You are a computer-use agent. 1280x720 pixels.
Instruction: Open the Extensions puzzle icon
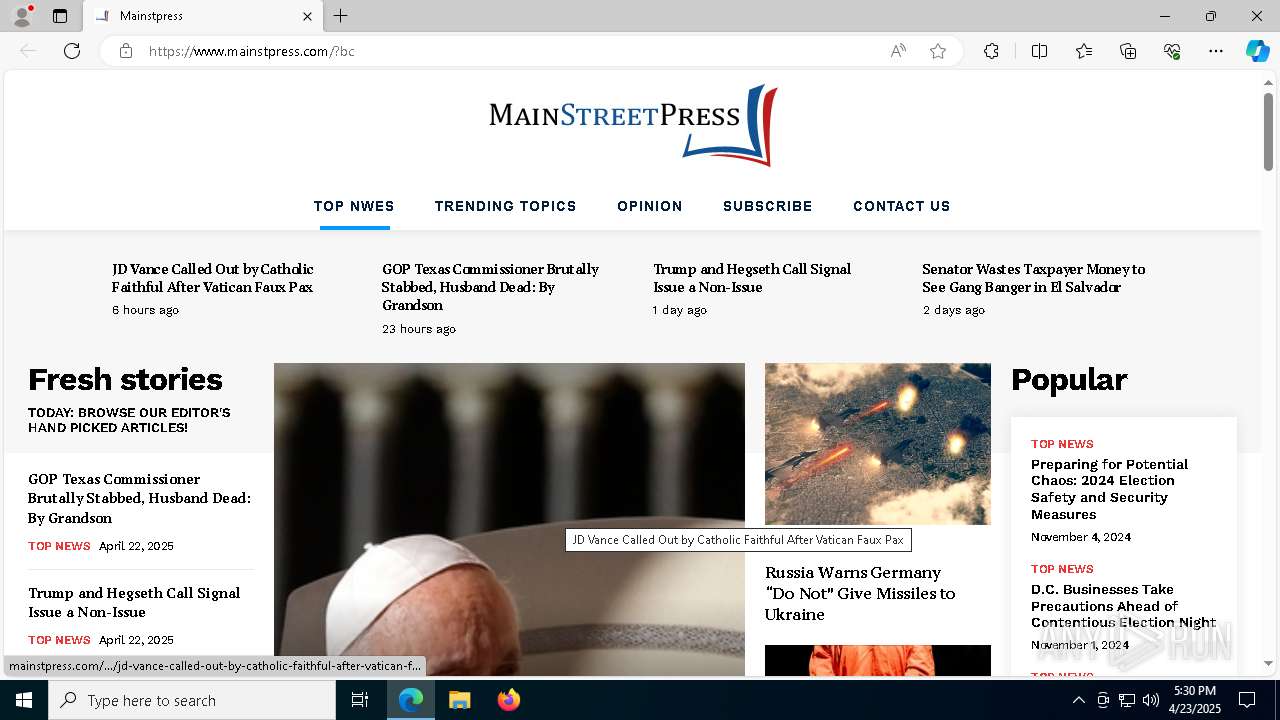tap(991, 51)
